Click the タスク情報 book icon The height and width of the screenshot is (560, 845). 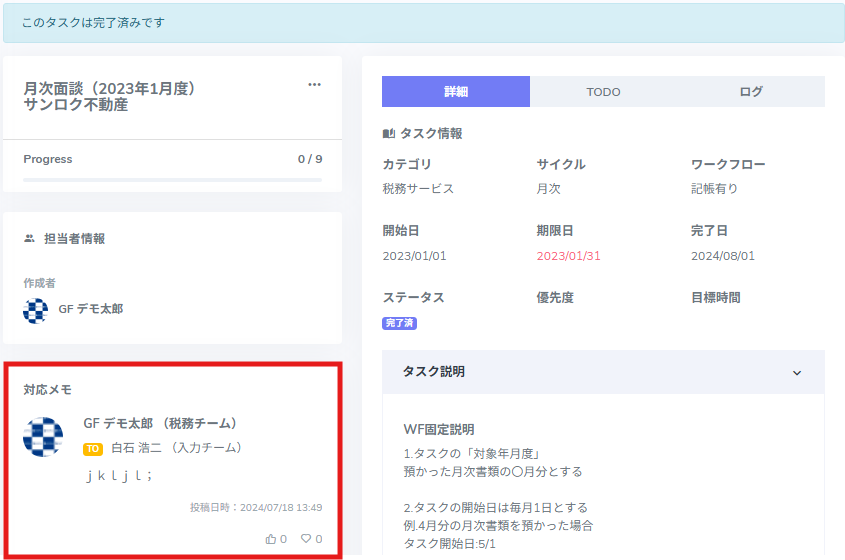[x=389, y=133]
